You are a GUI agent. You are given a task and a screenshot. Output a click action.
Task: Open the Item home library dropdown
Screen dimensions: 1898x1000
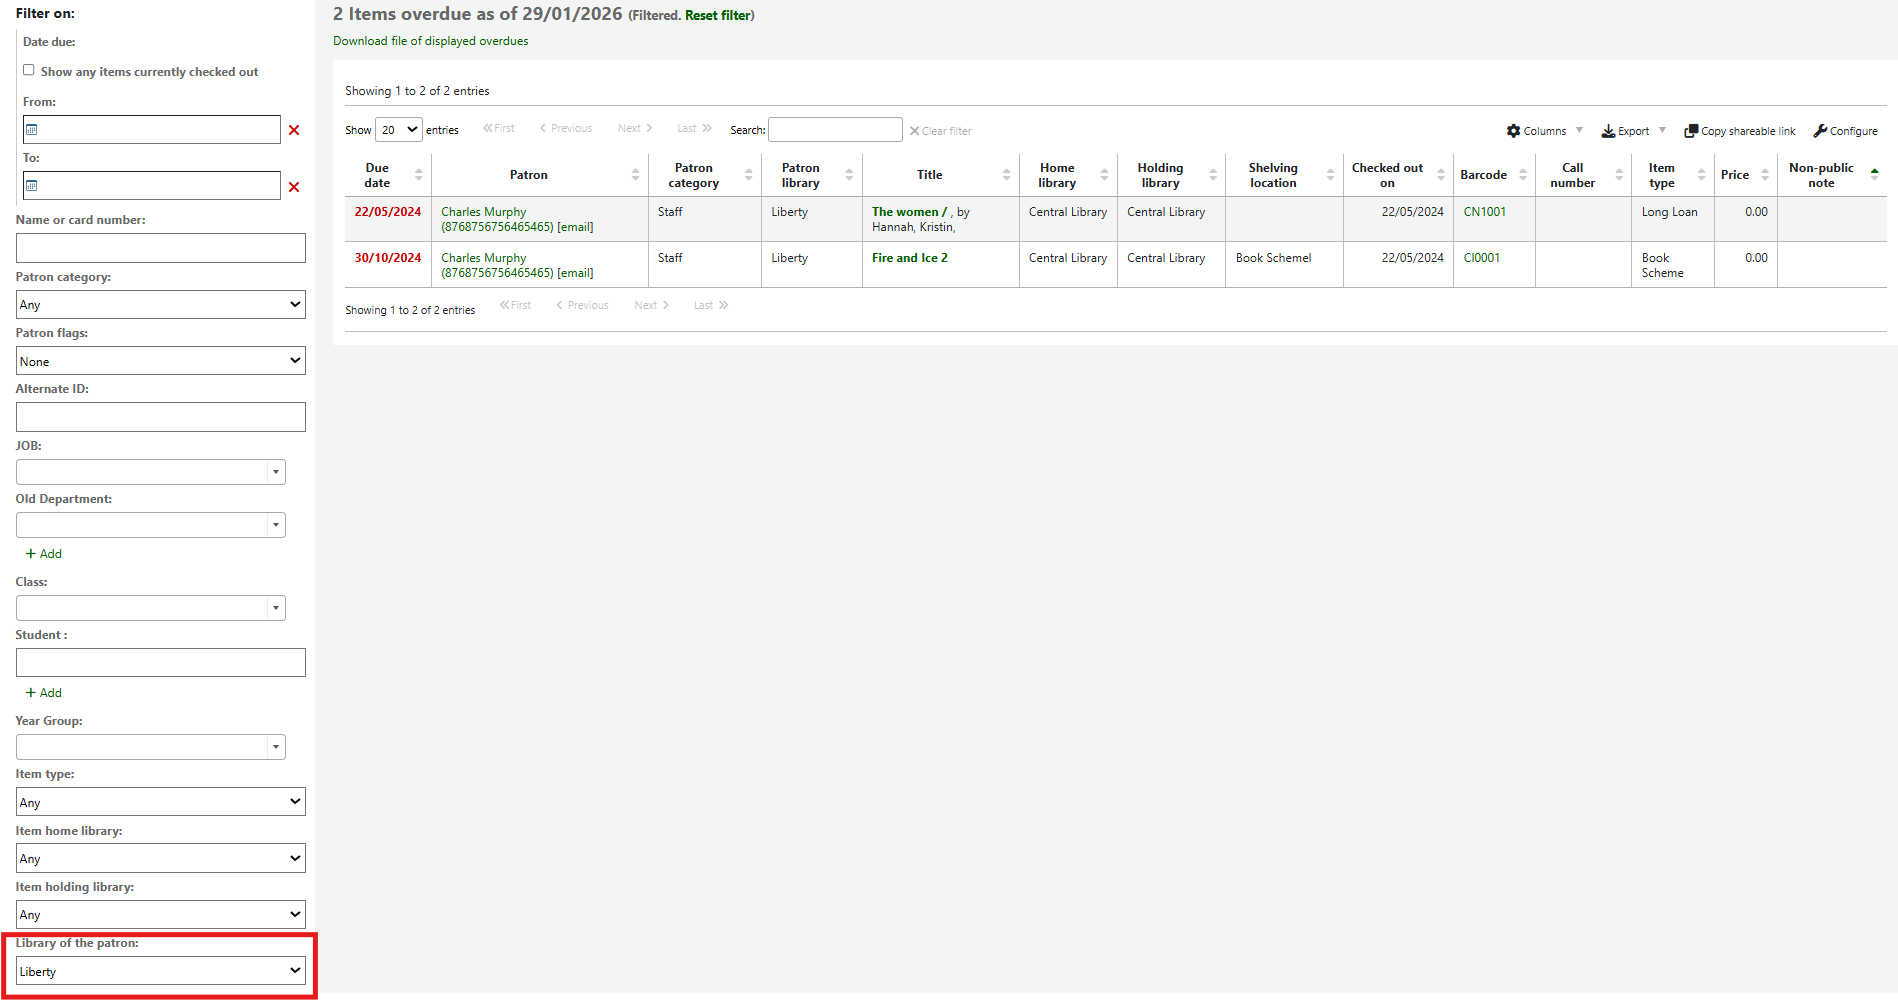(x=161, y=858)
